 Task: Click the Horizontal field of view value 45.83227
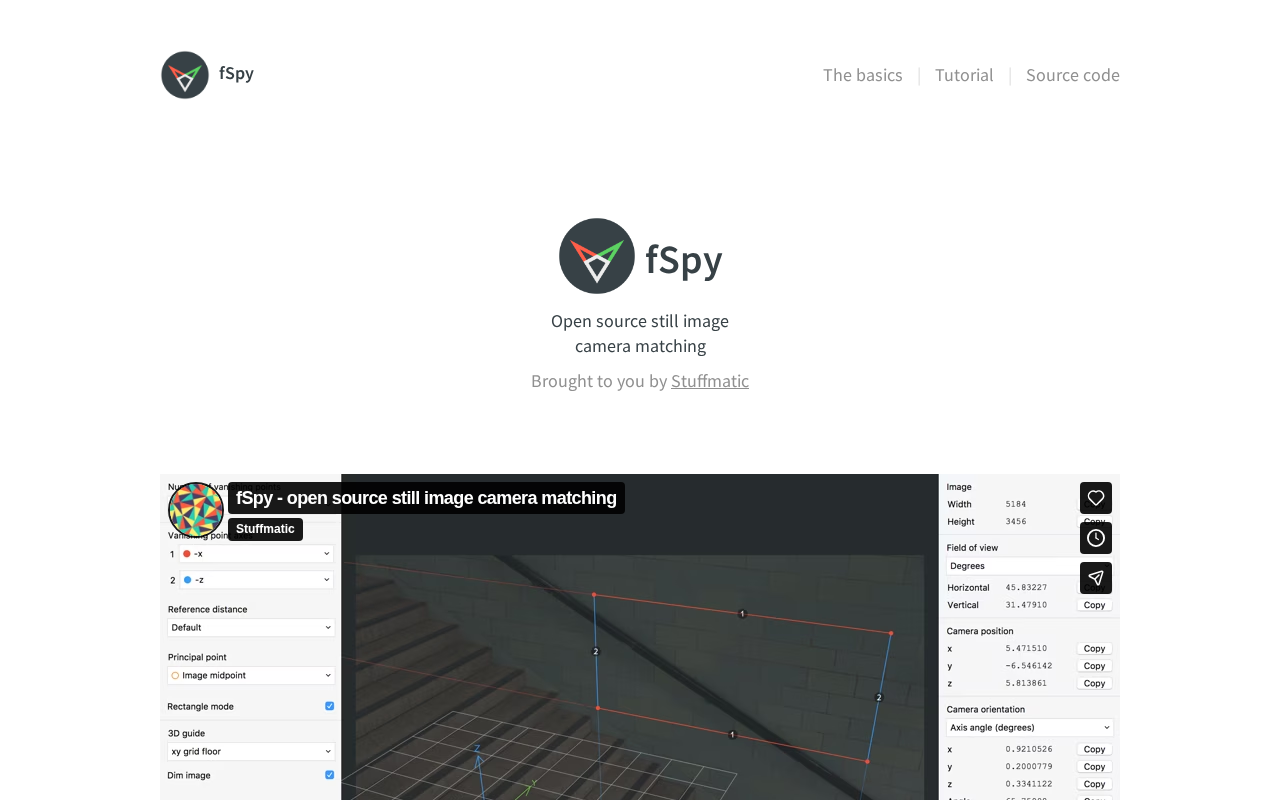pos(1026,588)
